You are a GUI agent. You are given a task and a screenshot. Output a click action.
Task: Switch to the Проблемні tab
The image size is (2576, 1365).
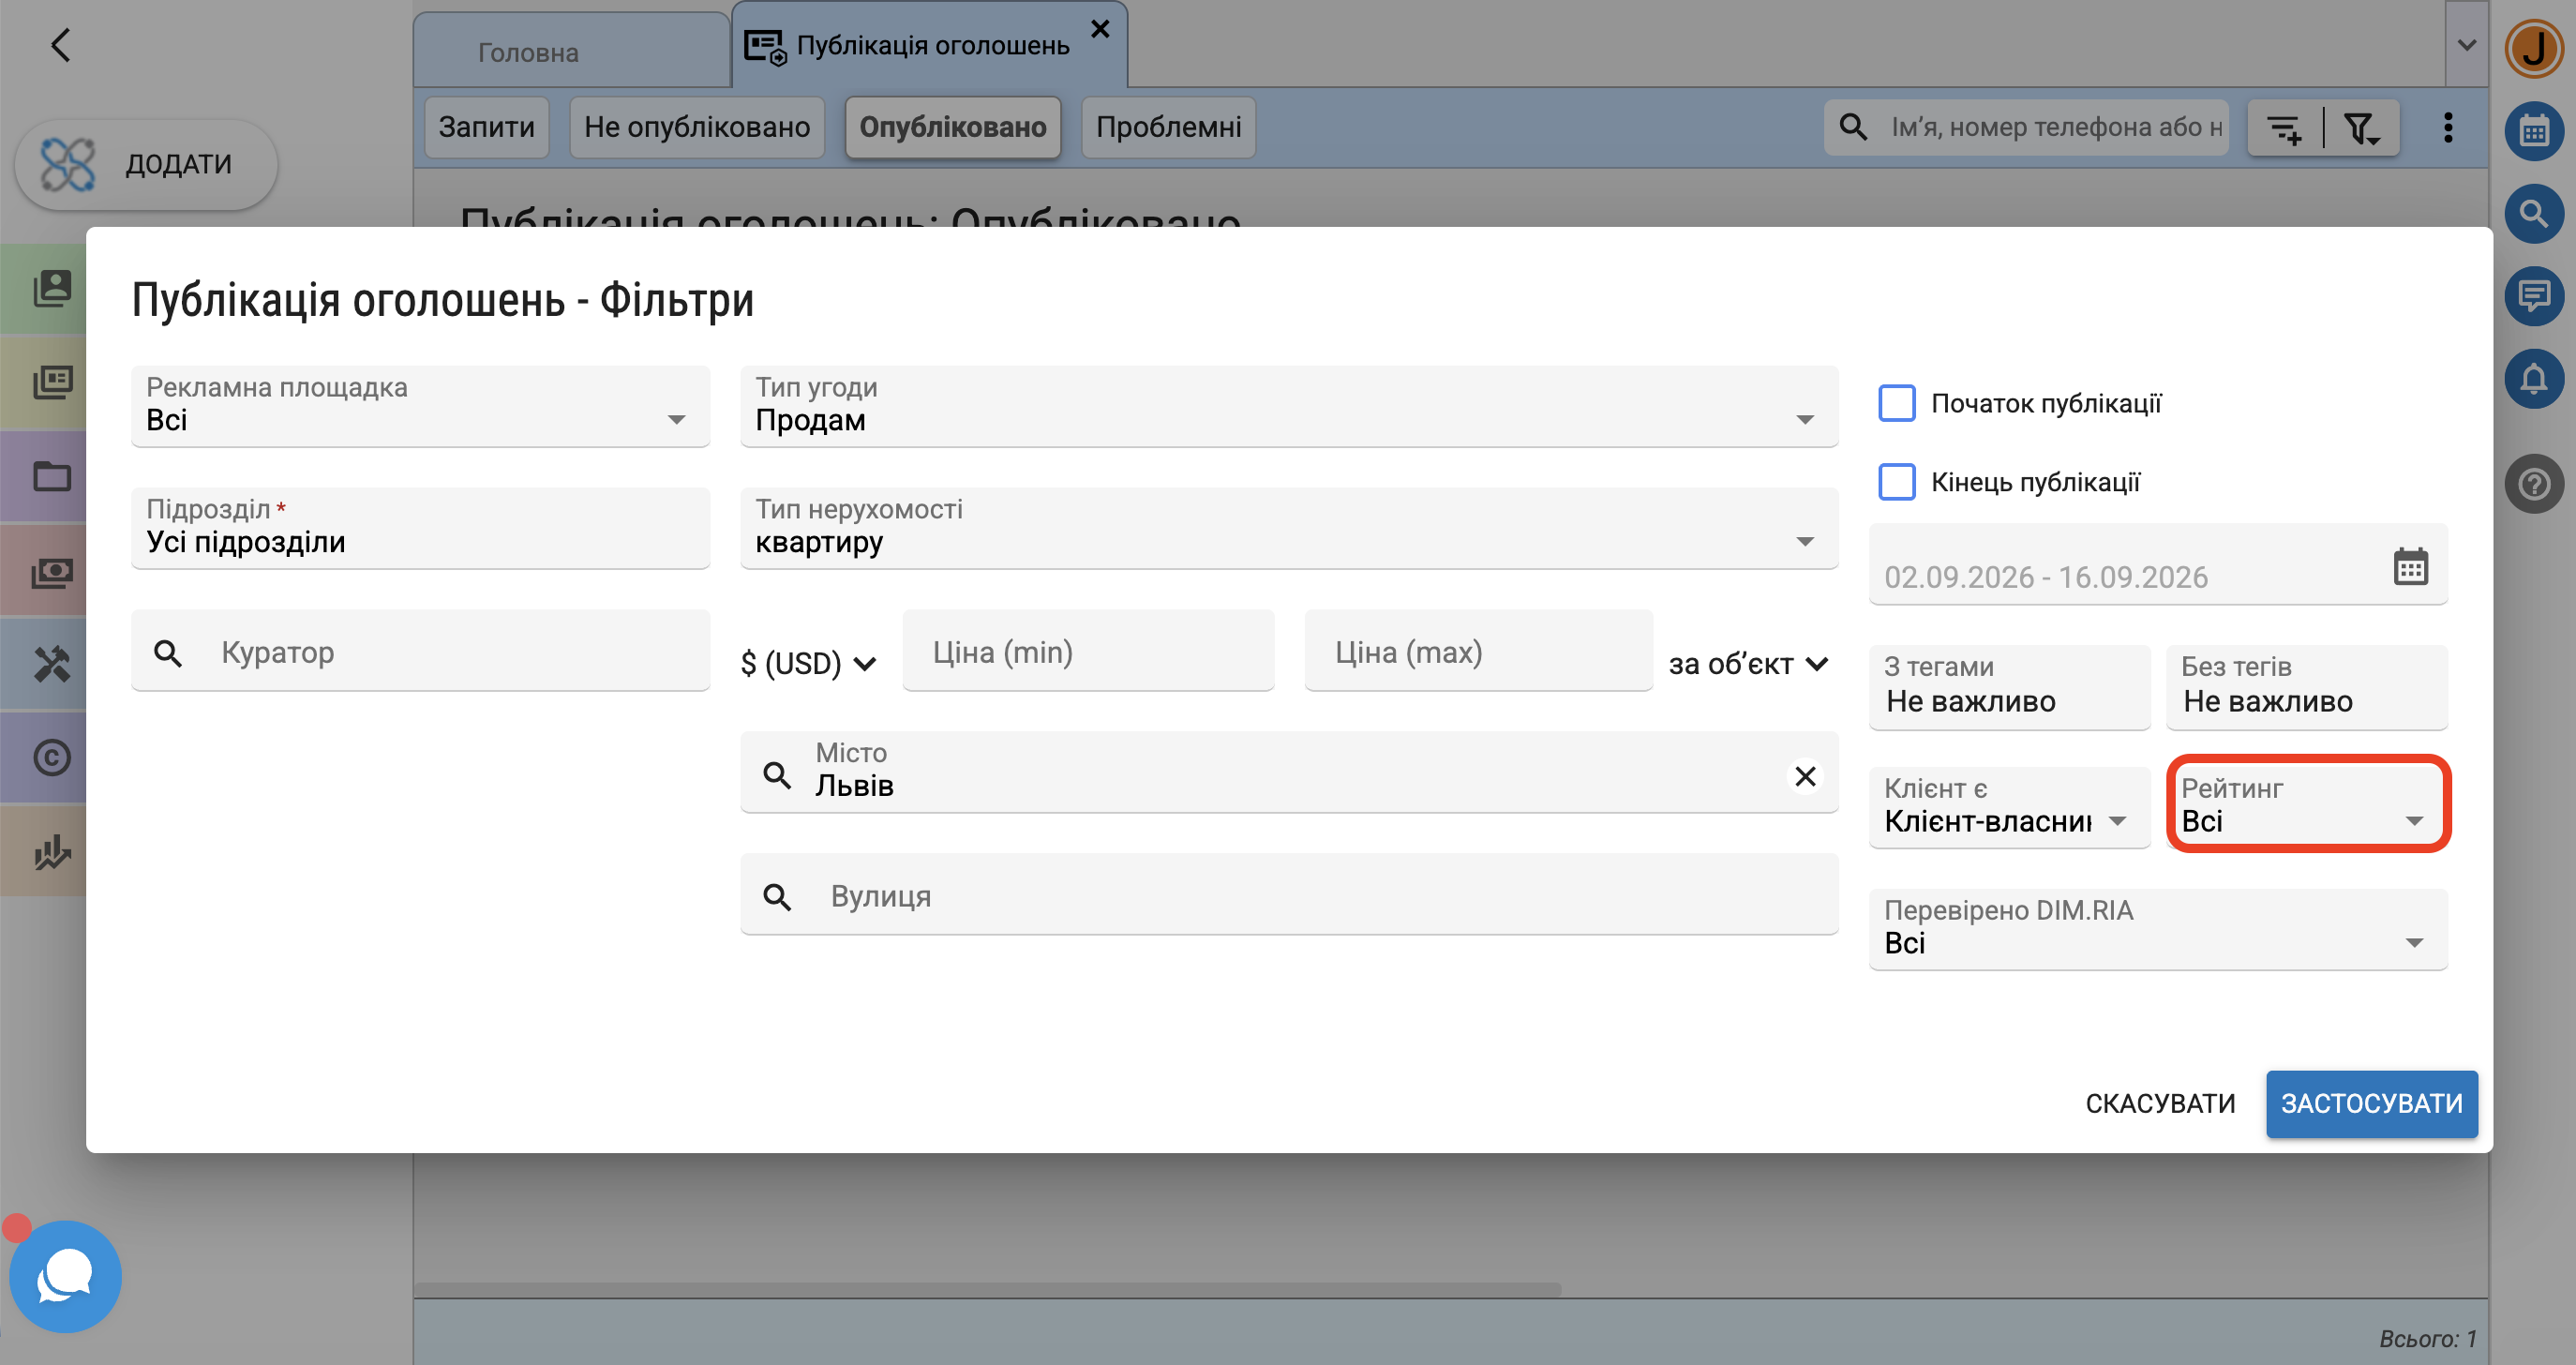(1168, 127)
